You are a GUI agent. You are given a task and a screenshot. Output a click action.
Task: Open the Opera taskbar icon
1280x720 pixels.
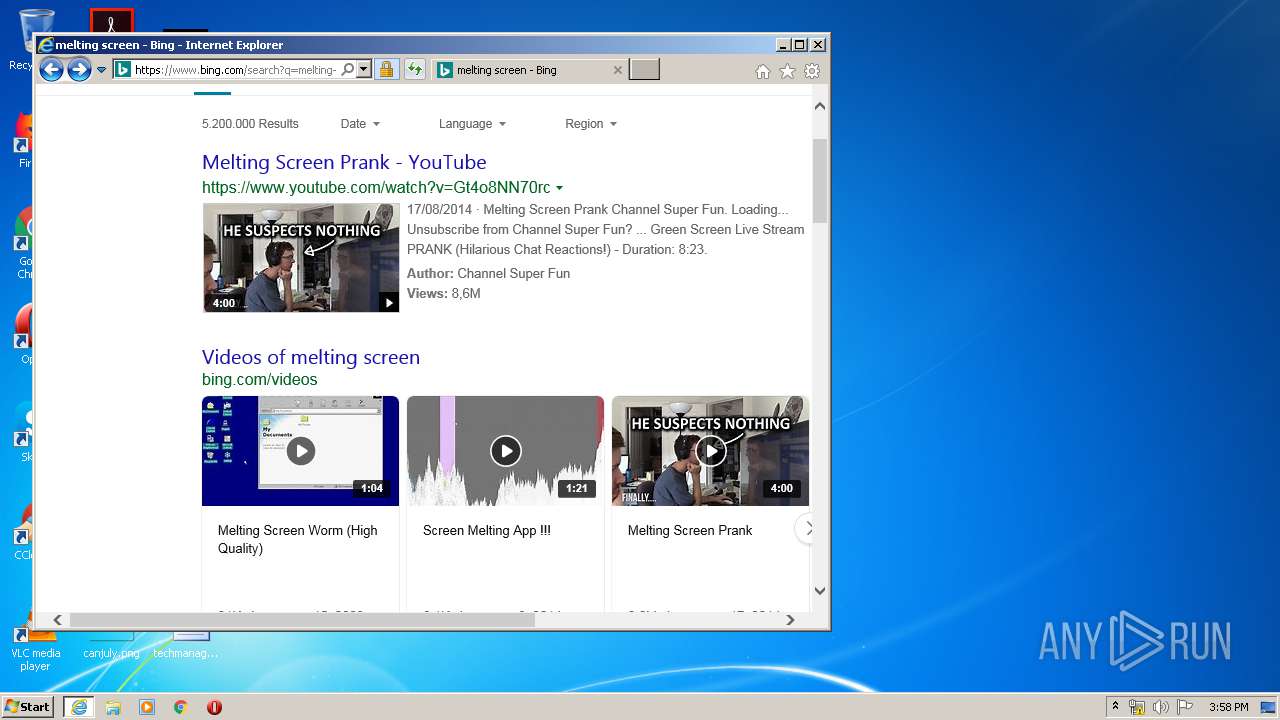(x=214, y=707)
